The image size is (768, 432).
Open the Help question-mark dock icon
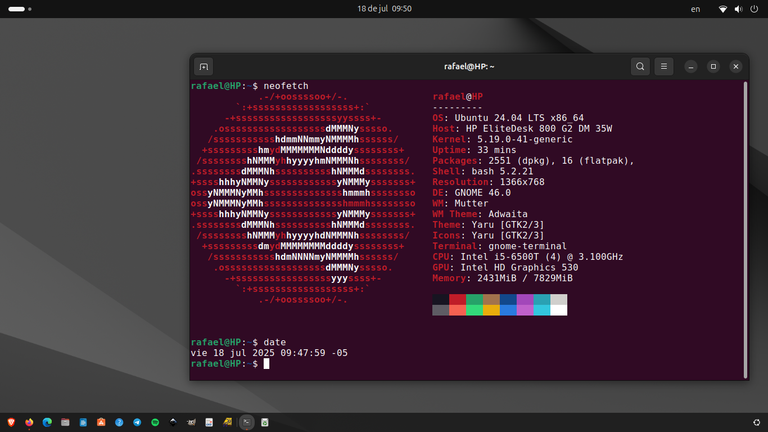[x=119, y=422]
